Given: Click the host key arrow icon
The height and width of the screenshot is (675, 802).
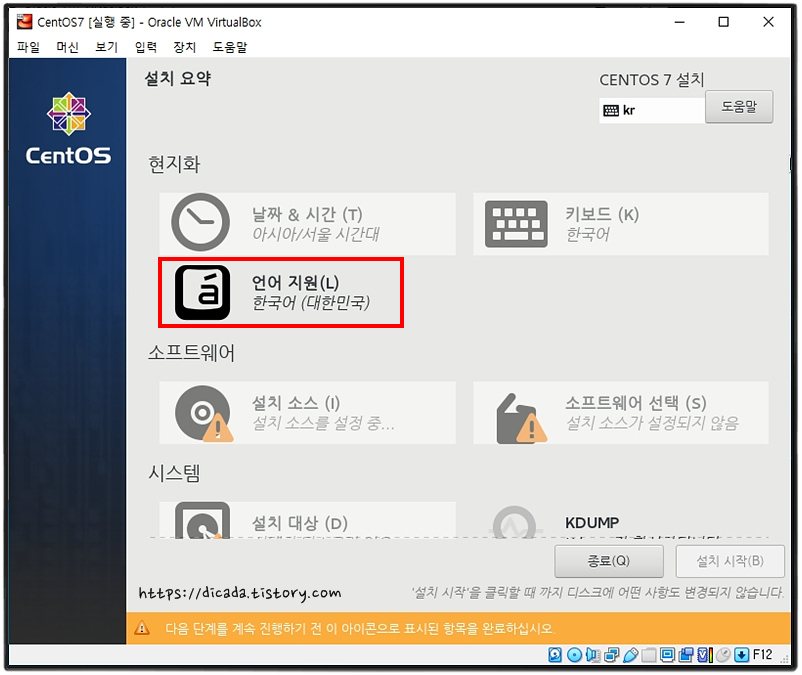Looking at the screenshot, I should point(742,655).
